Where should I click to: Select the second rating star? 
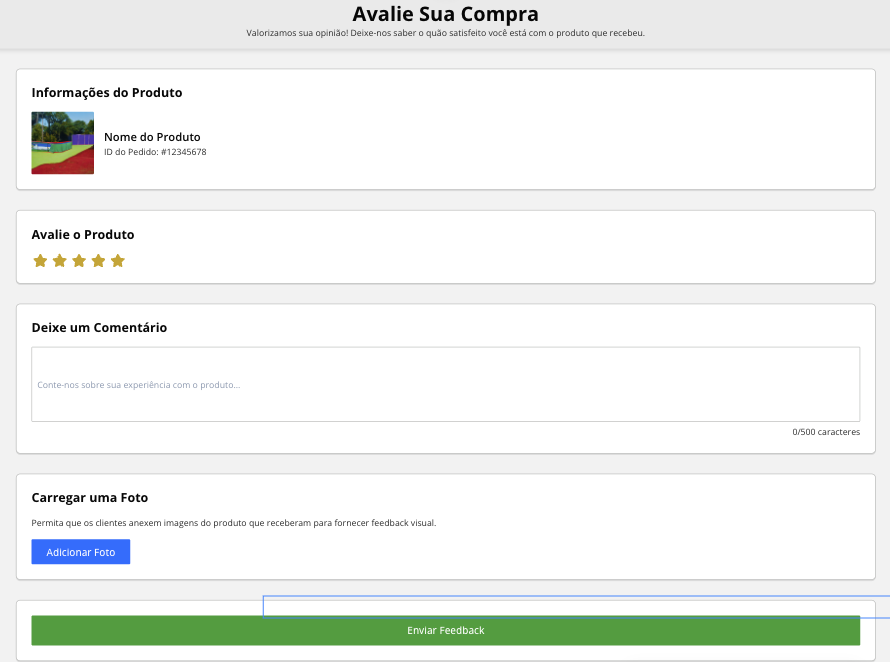(x=60, y=261)
